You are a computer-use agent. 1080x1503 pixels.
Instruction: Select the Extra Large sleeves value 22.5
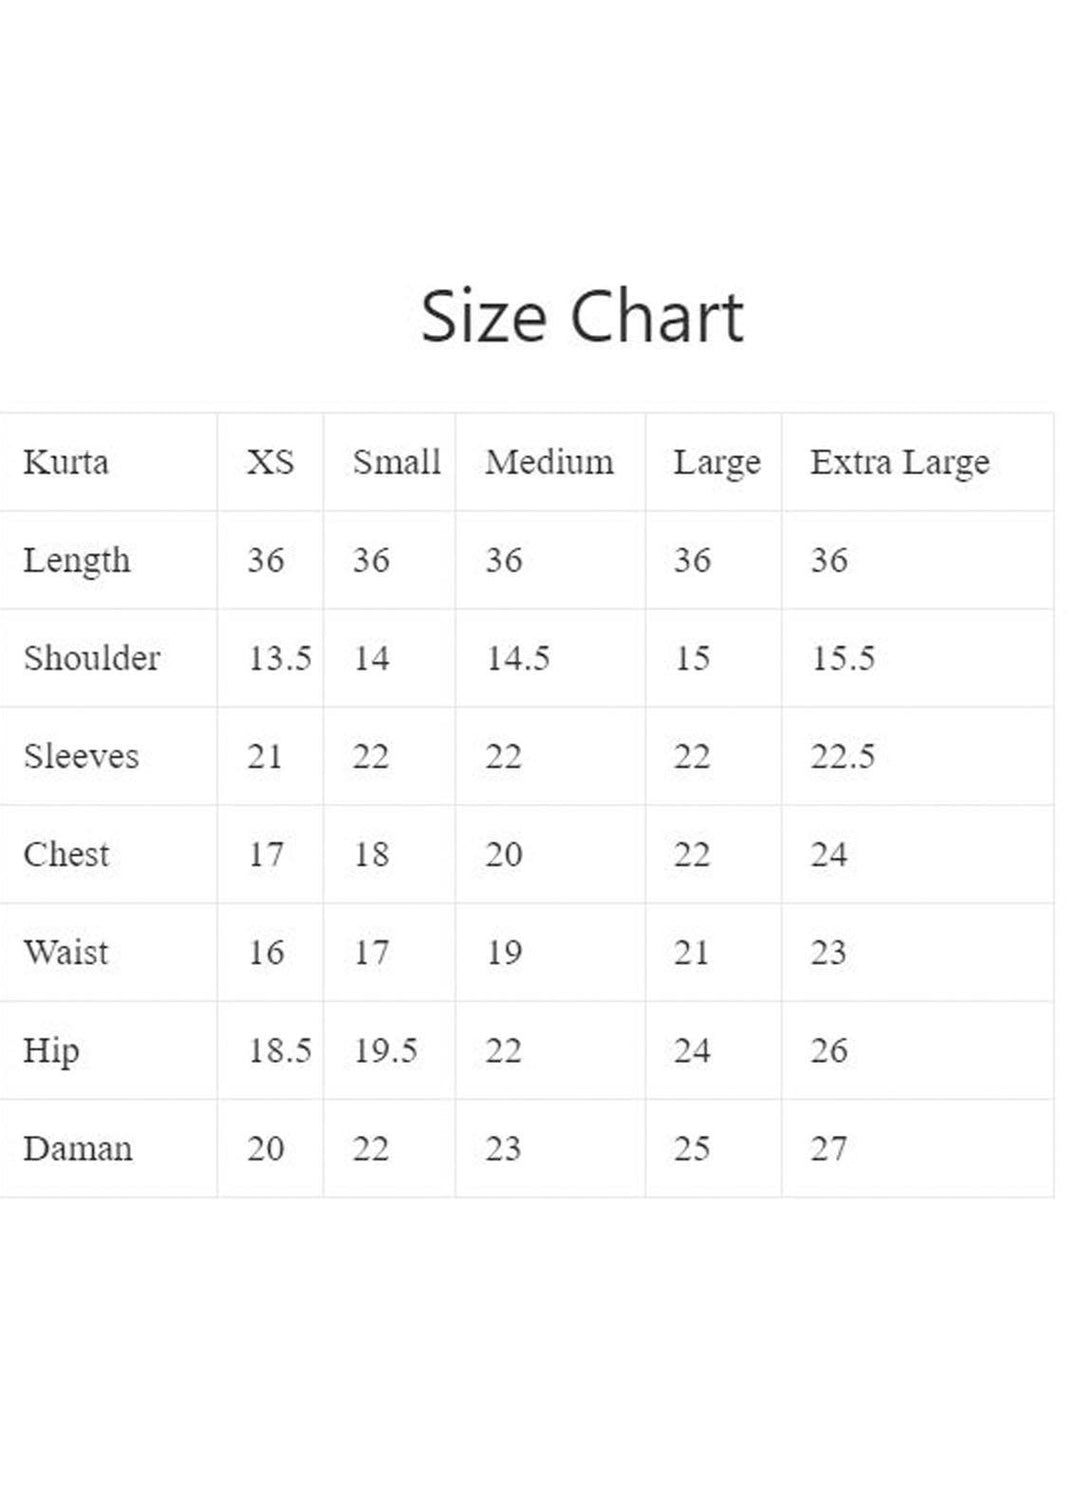coord(842,756)
